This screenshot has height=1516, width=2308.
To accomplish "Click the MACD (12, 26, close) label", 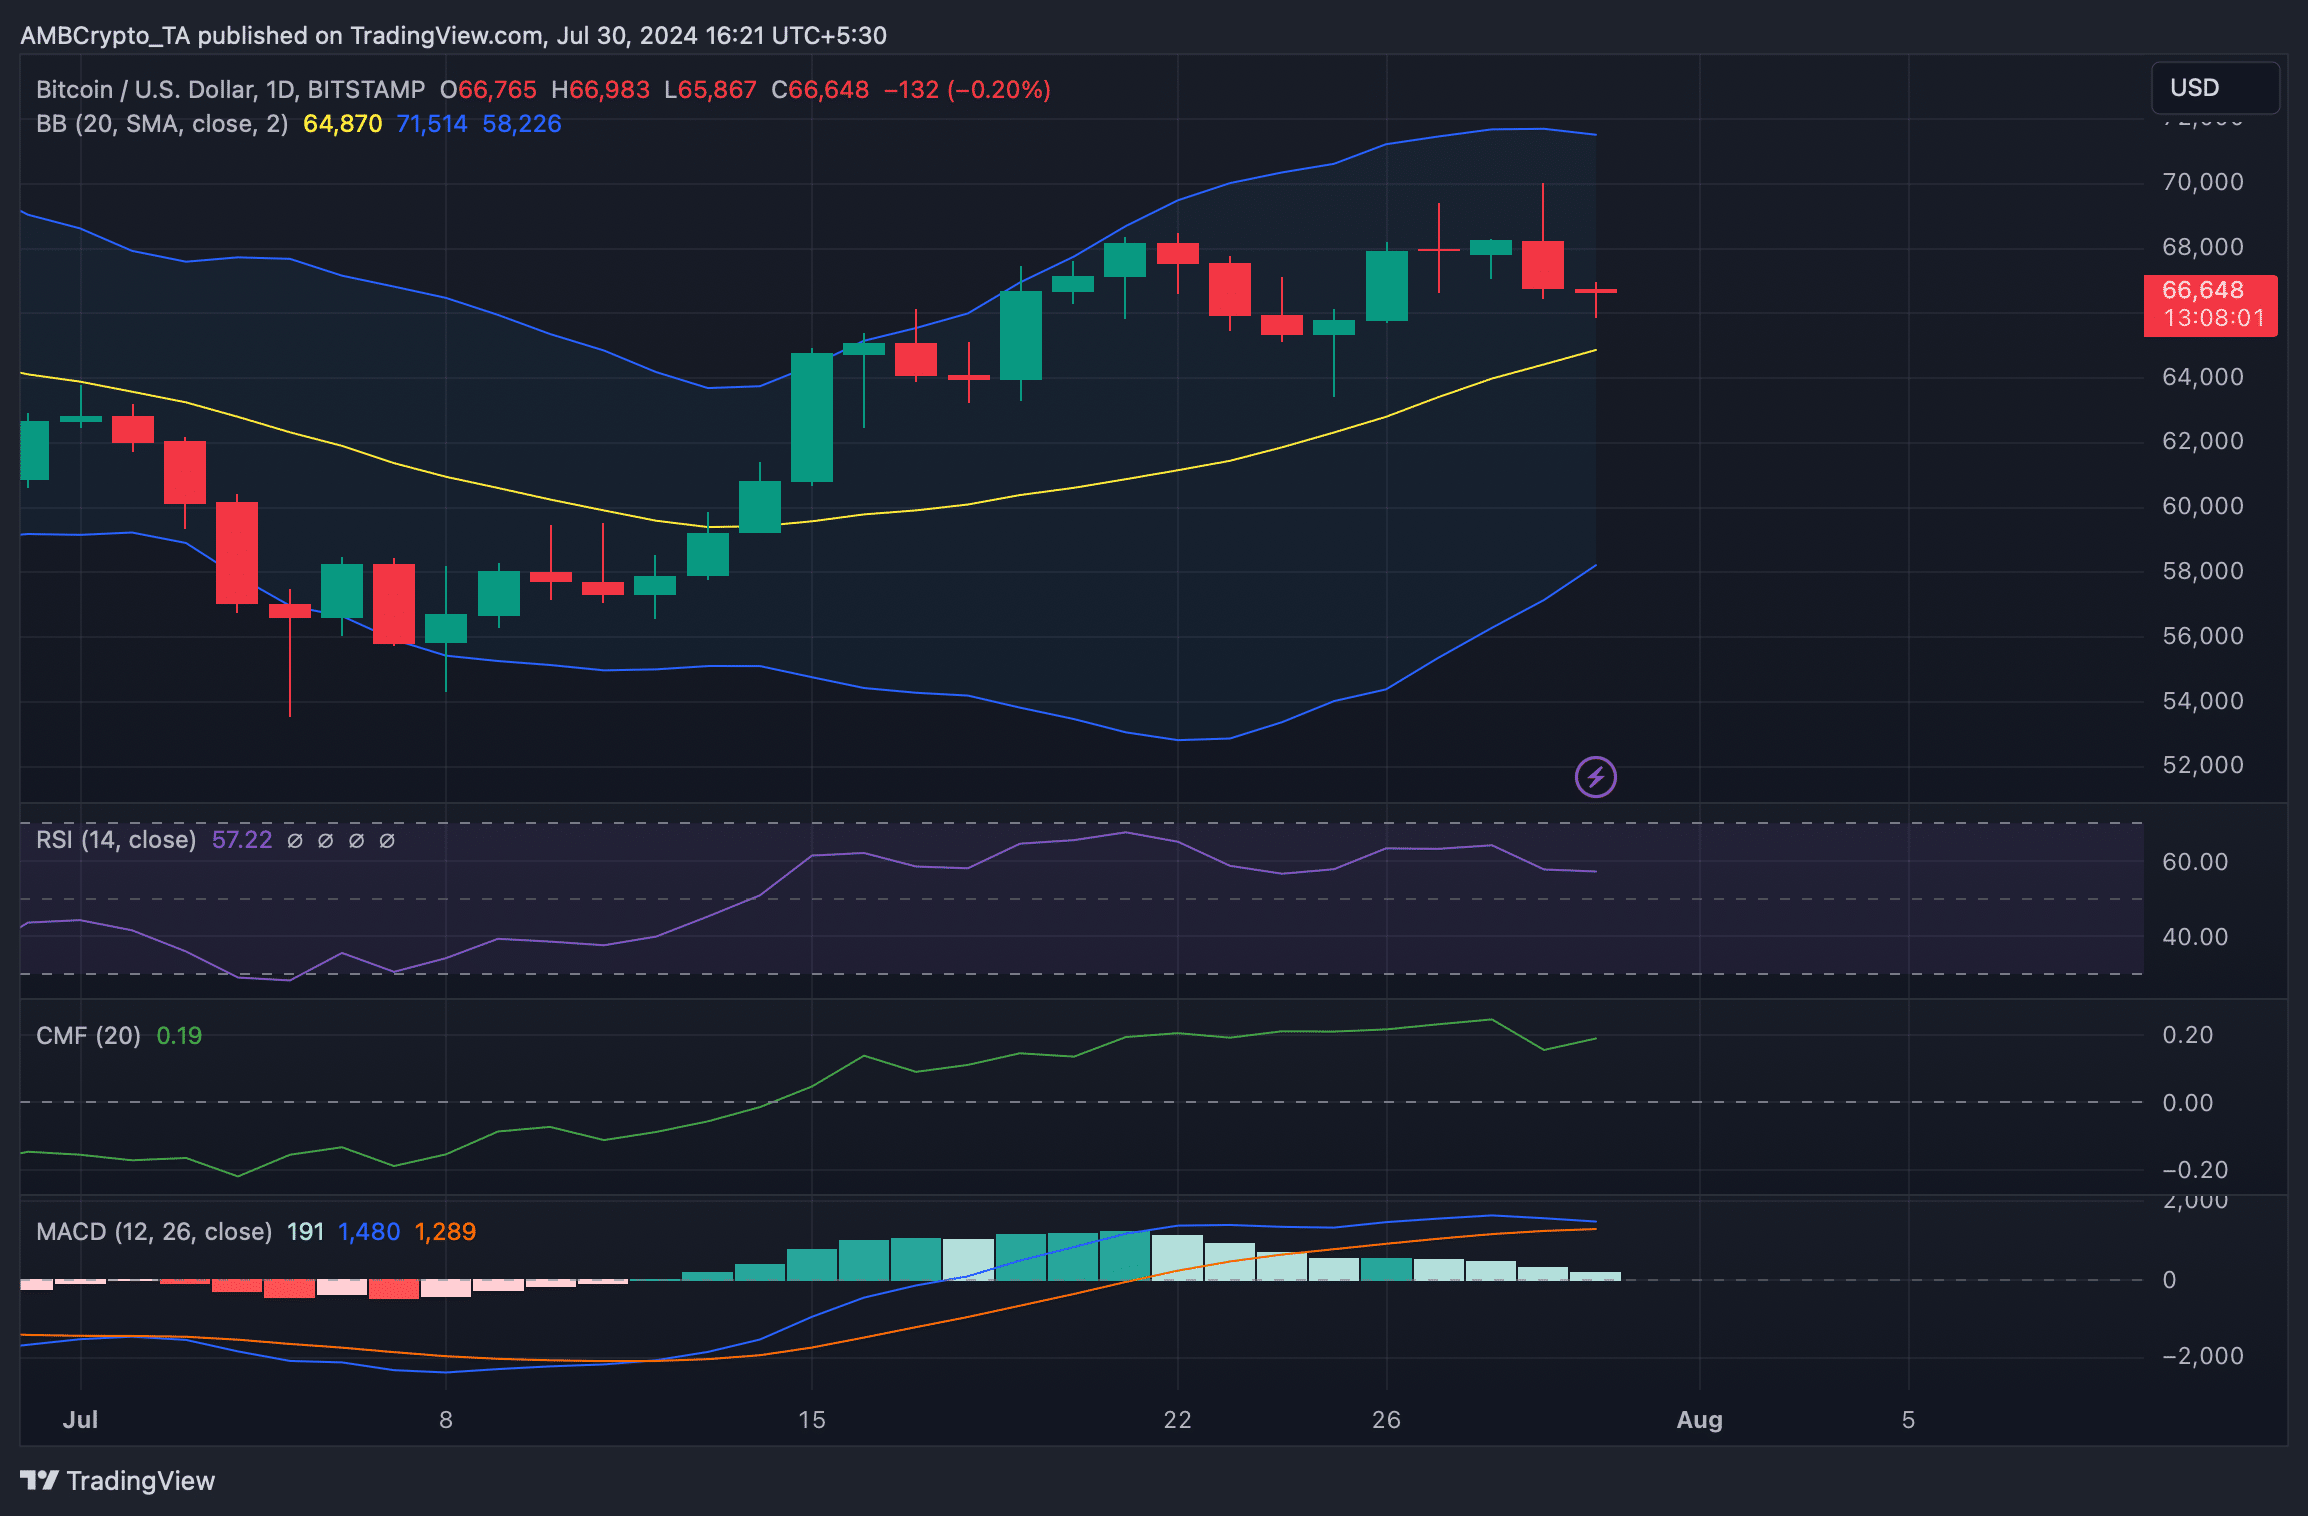I will [154, 1232].
